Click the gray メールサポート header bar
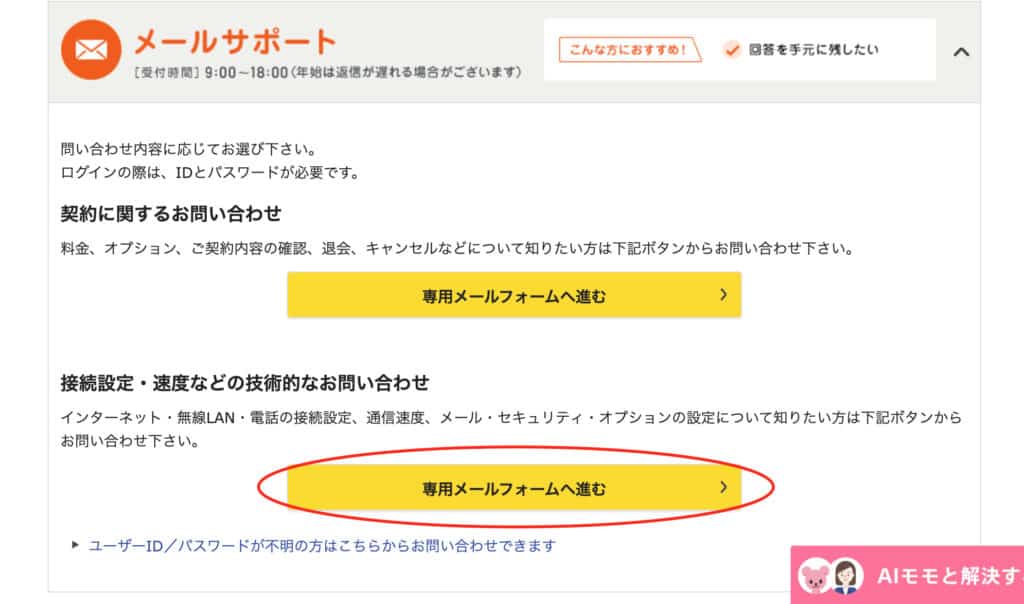The height and width of the screenshot is (604, 1024). (x=514, y=52)
